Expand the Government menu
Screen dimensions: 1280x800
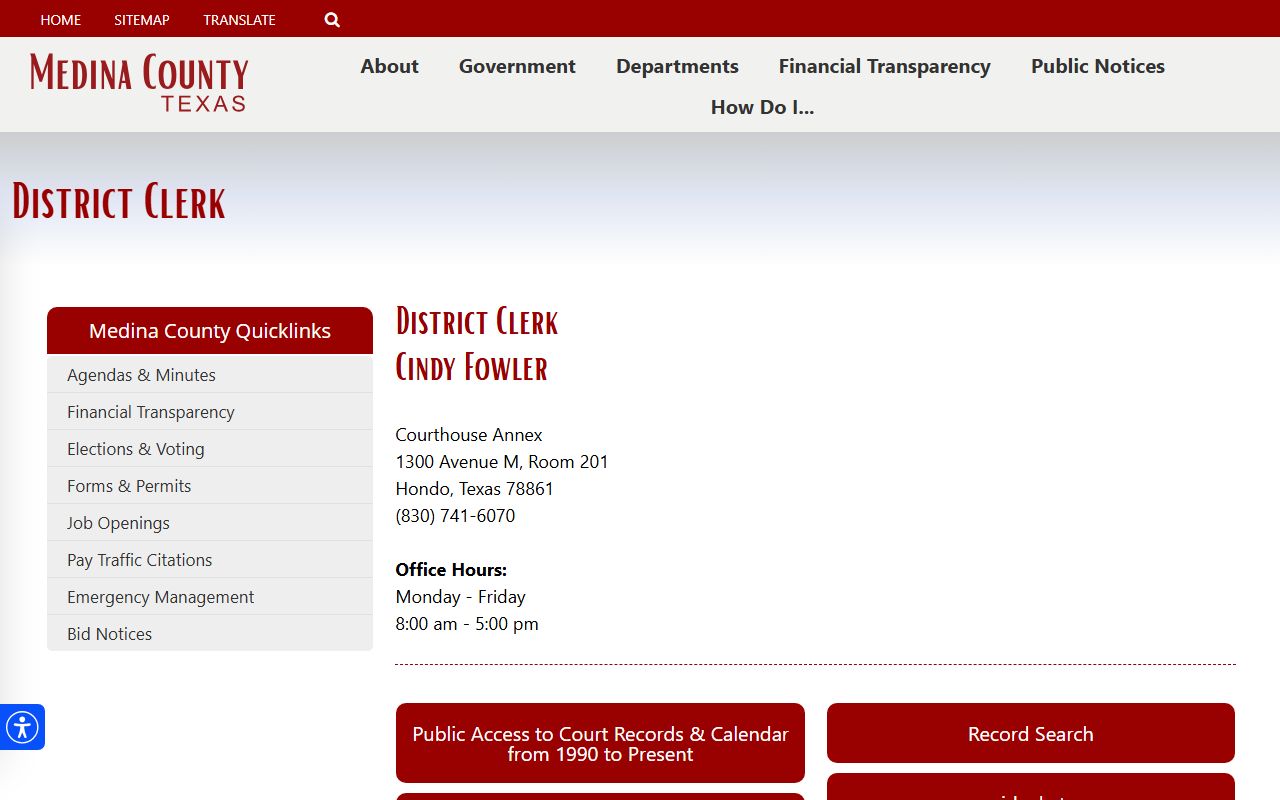tap(517, 66)
